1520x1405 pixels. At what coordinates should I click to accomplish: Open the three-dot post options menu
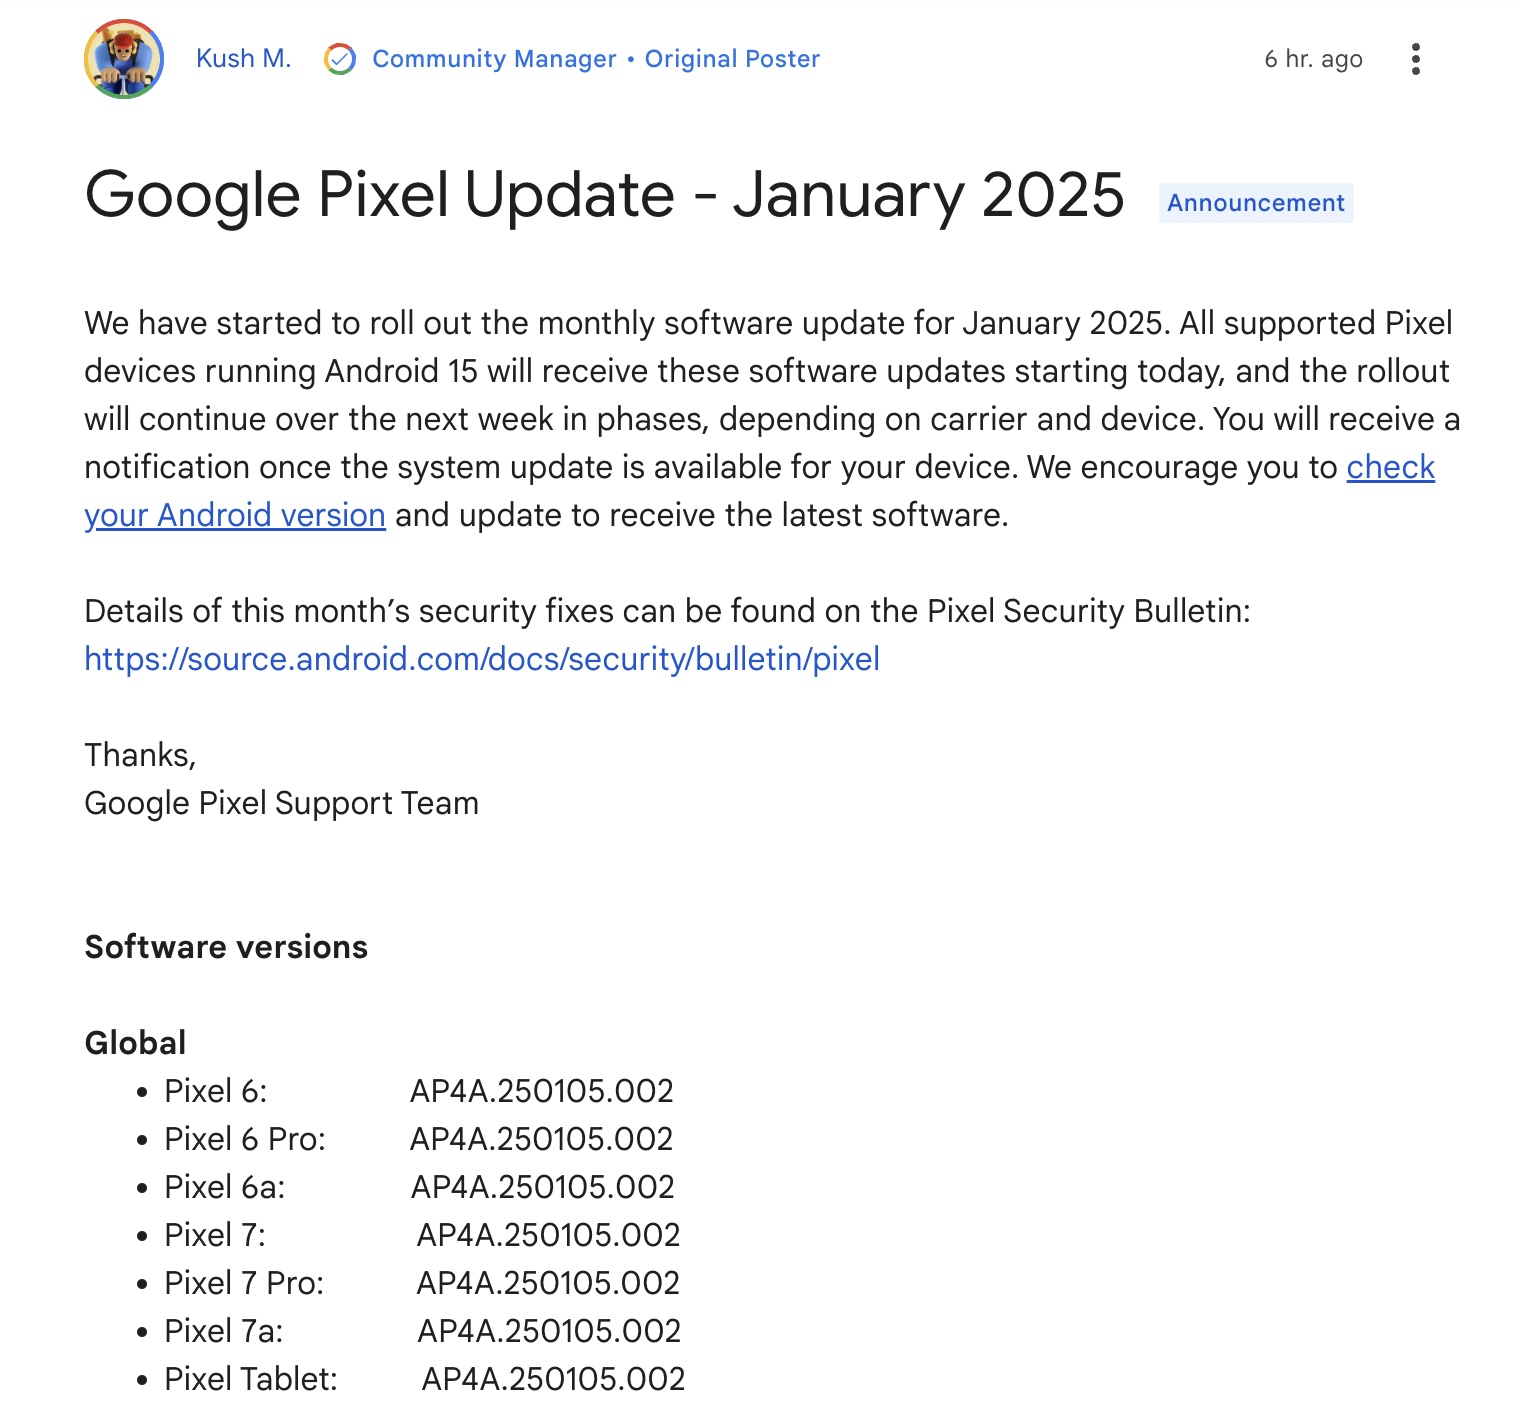[1415, 59]
